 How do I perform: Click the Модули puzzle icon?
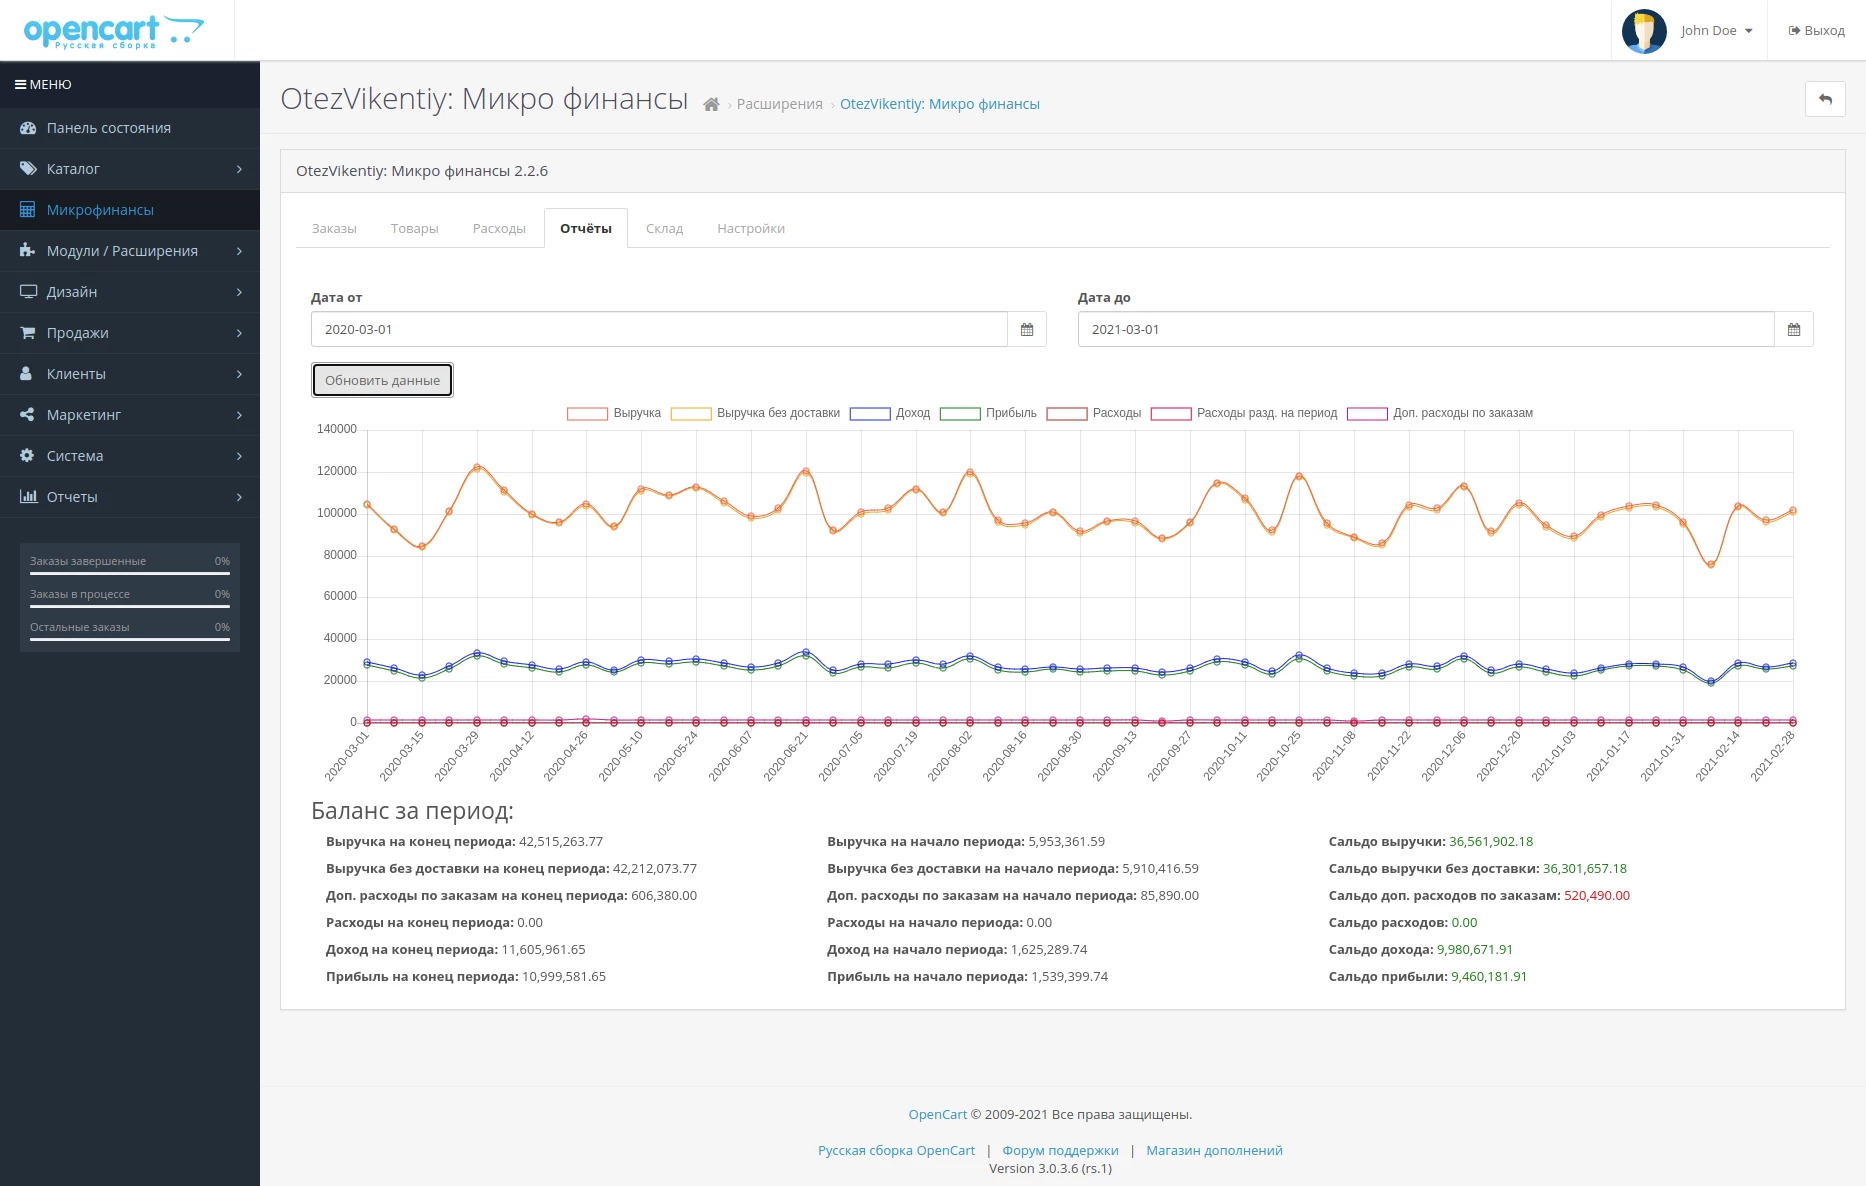[x=28, y=251]
